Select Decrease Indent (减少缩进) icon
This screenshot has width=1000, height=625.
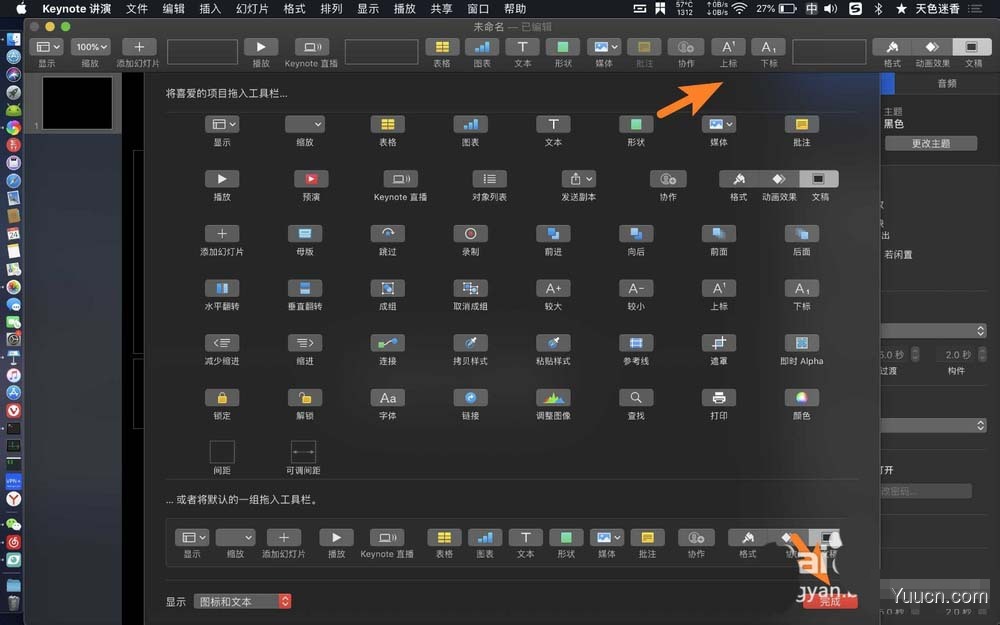pyautogui.click(x=222, y=343)
